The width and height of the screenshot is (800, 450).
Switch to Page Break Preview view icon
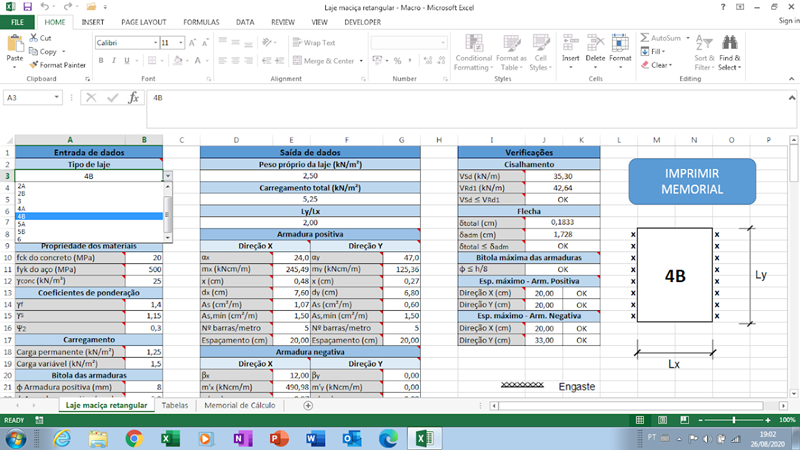pos(685,420)
